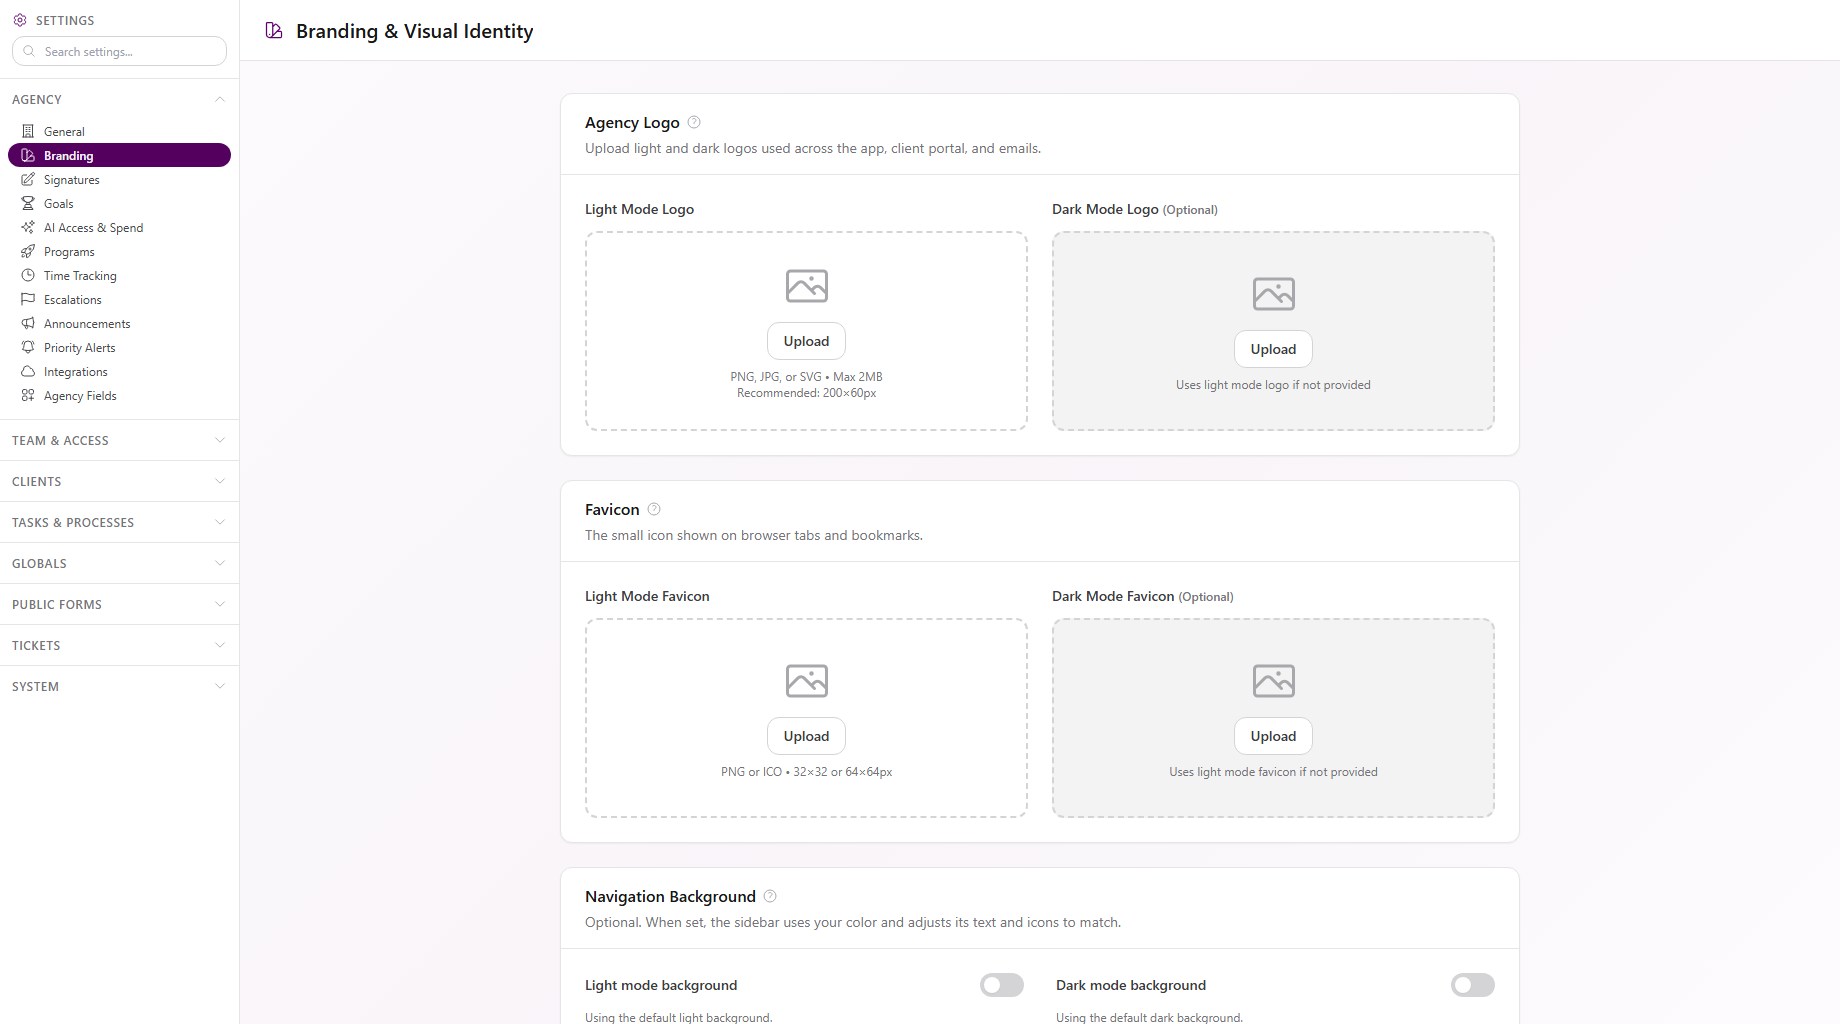Viewport: 1840px width, 1024px height.
Task: Open Escalations settings
Action: (119, 299)
